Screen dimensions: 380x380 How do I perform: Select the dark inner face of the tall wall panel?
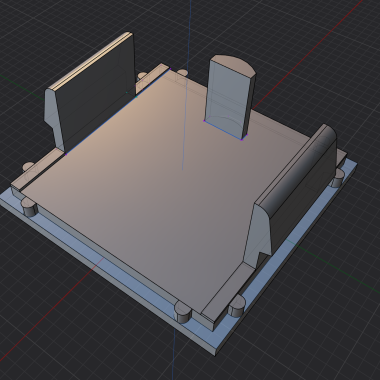pyautogui.click(x=97, y=91)
